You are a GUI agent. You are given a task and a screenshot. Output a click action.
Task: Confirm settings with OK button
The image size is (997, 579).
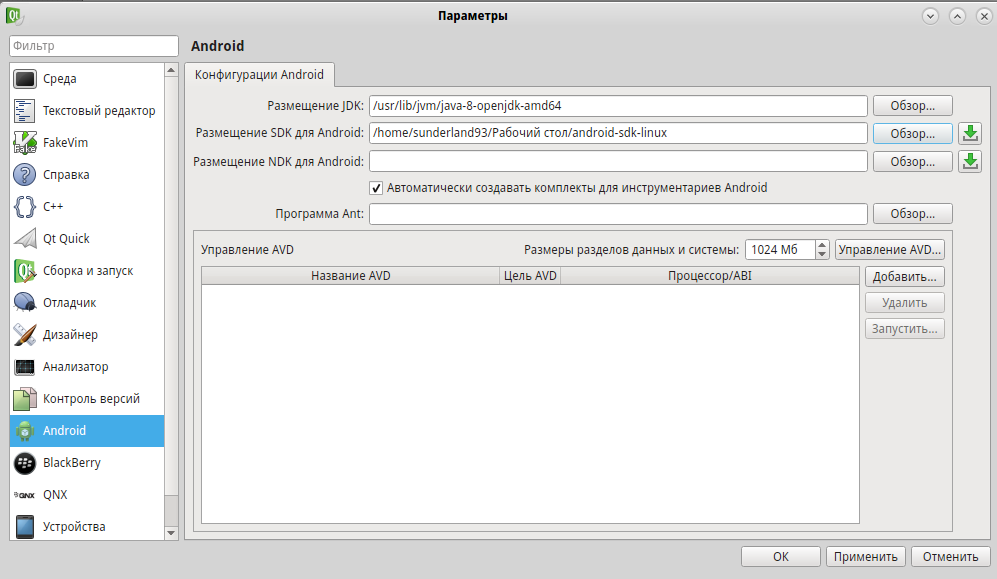click(781, 557)
